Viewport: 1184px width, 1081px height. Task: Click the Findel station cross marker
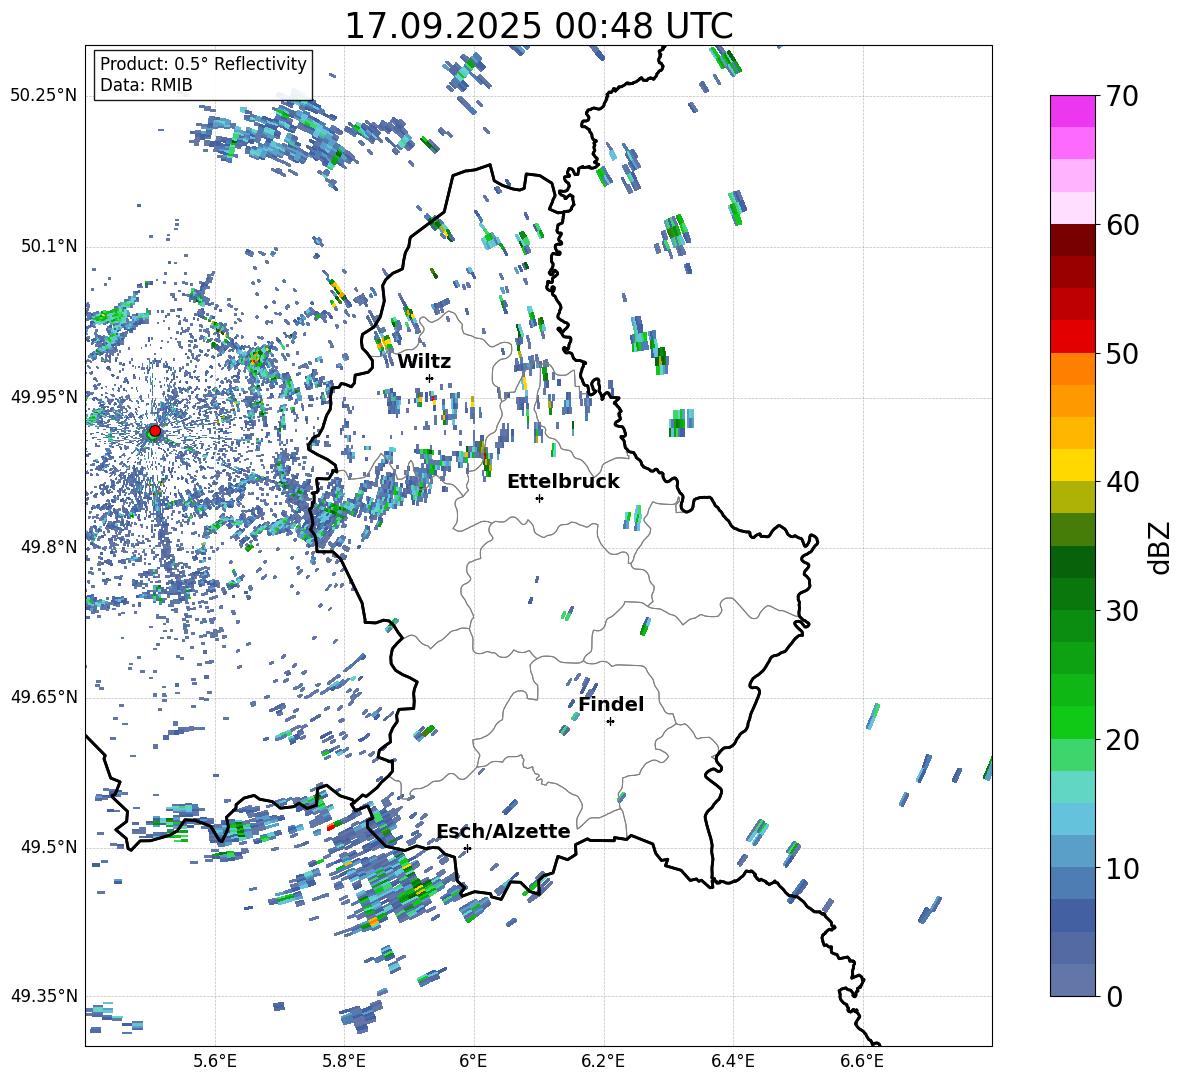tap(610, 721)
